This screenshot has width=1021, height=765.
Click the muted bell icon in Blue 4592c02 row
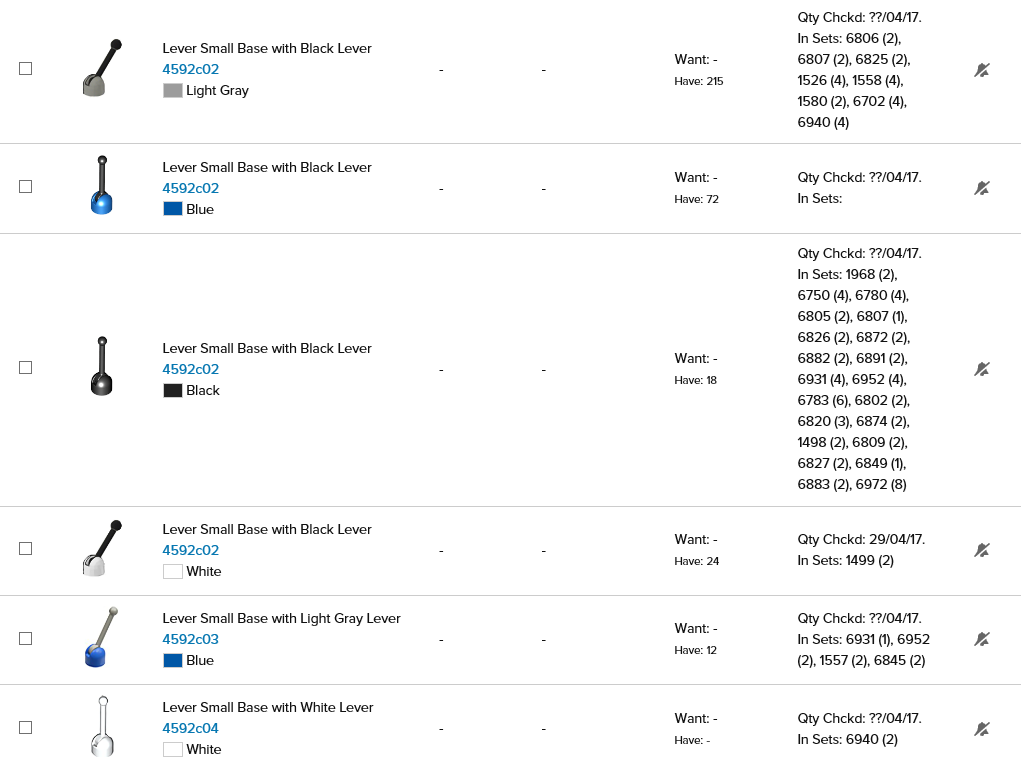[982, 188]
